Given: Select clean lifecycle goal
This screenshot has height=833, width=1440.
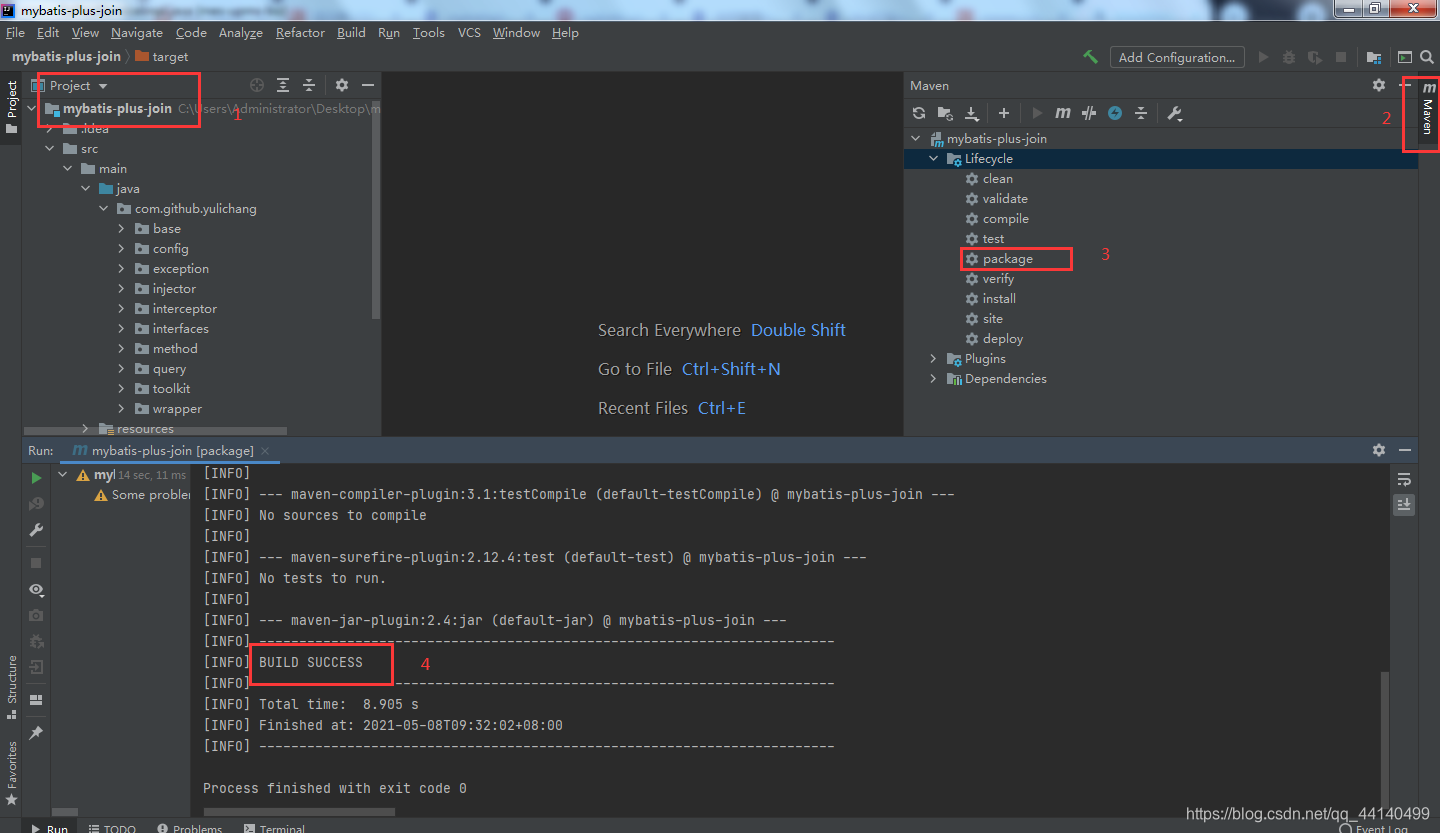Looking at the screenshot, I should click(x=998, y=179).
